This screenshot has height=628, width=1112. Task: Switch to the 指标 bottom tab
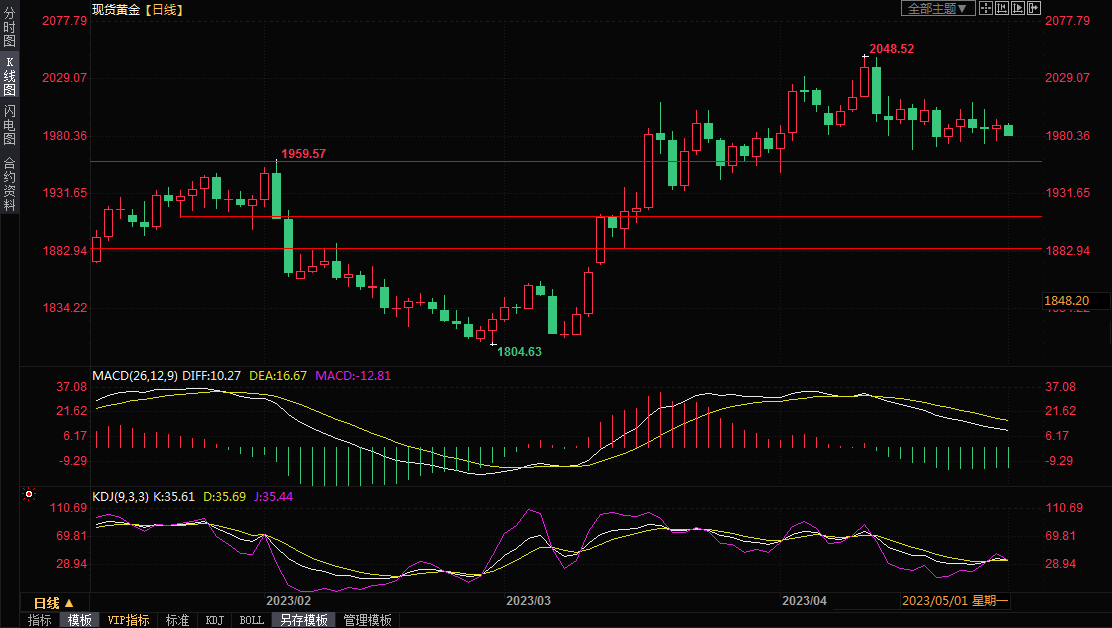click(x=40, y=620)
